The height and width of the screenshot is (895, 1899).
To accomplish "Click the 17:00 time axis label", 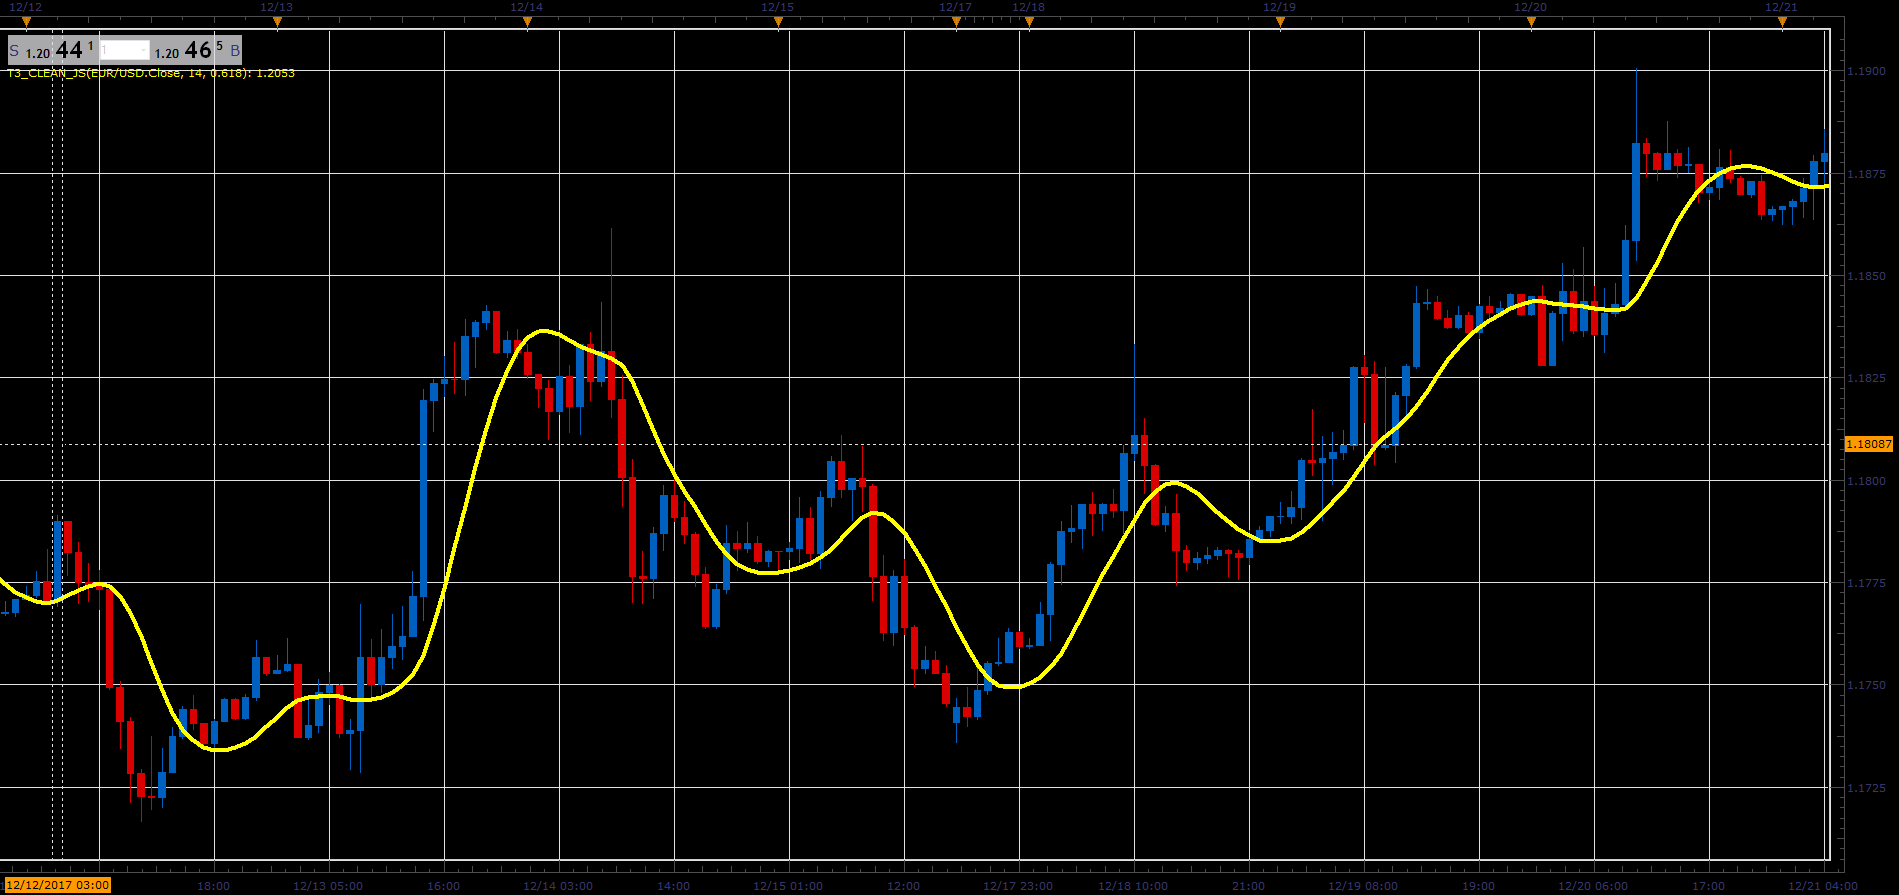I will point(1709,886).
